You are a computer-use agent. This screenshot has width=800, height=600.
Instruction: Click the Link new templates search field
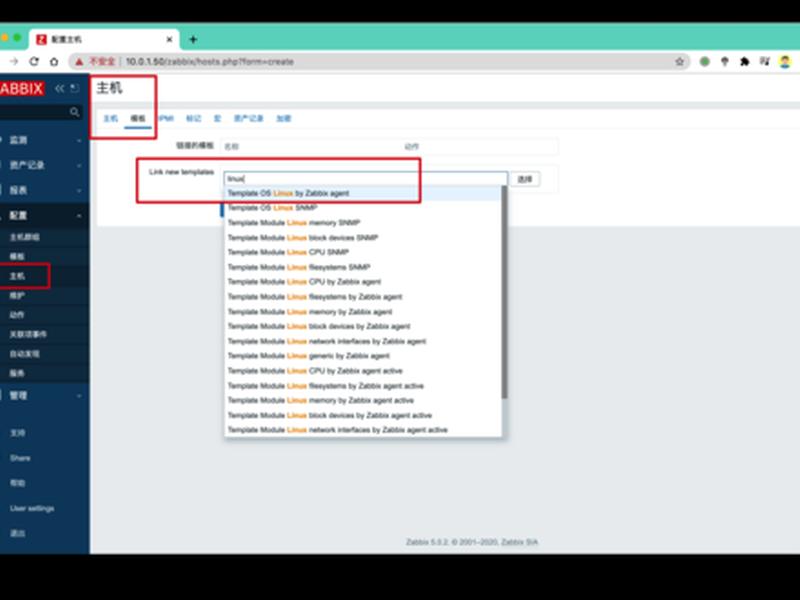tap(366, 179)
